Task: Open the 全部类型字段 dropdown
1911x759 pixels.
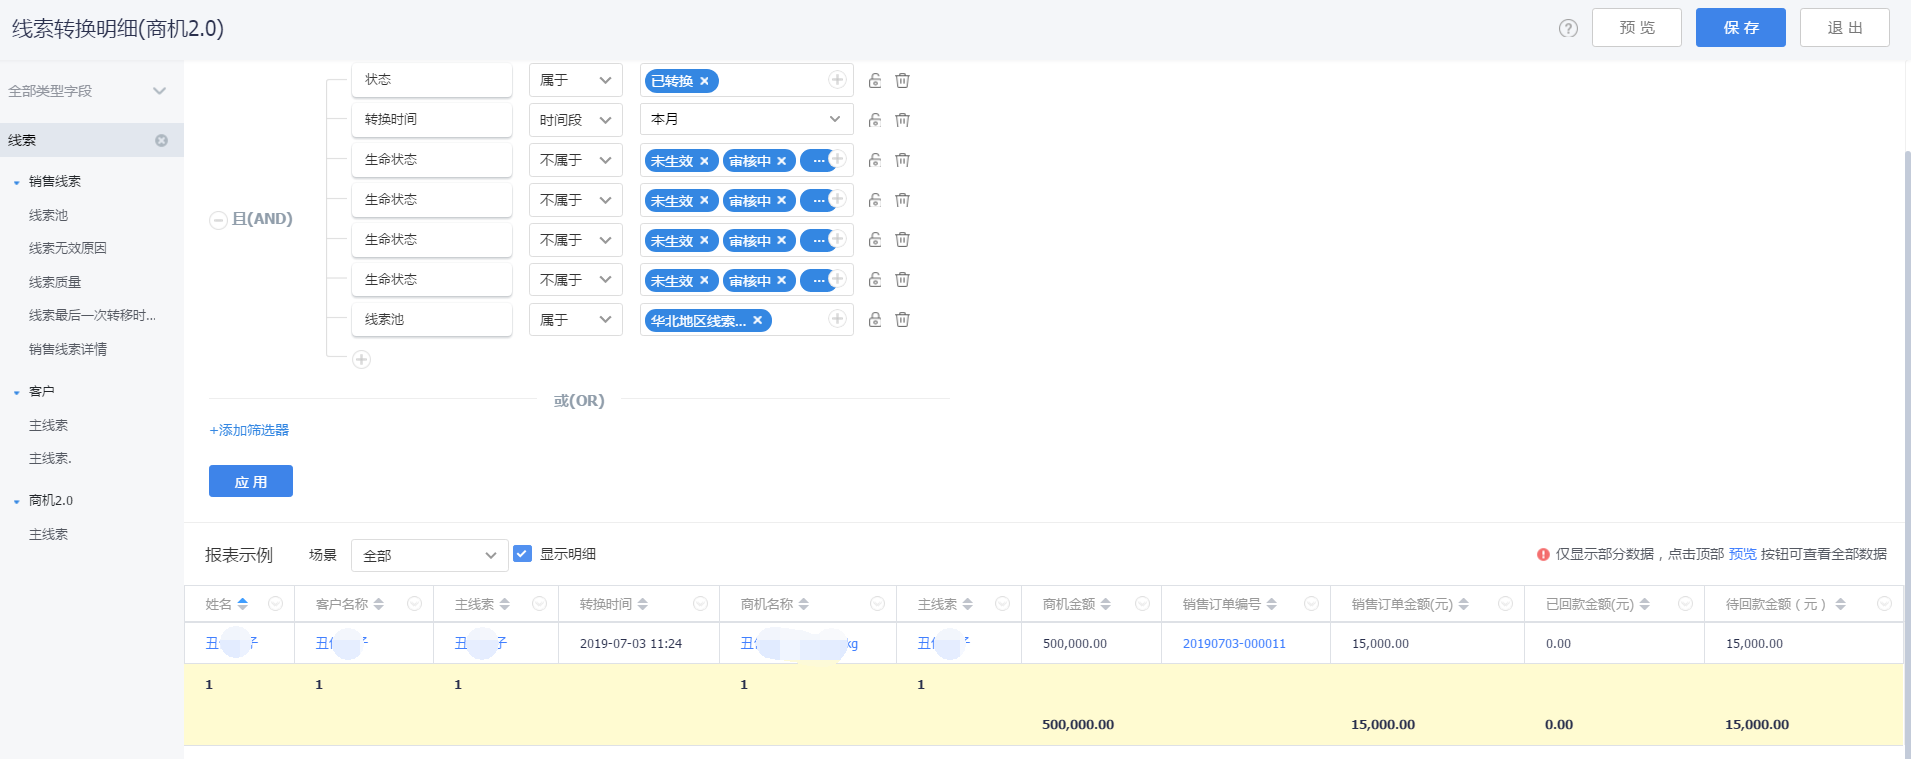Action: coord(87,91)
